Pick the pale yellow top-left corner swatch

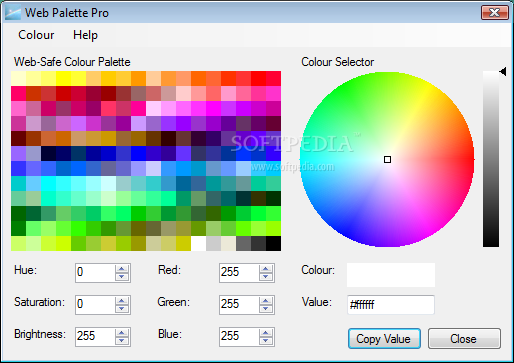click(18, 78)
